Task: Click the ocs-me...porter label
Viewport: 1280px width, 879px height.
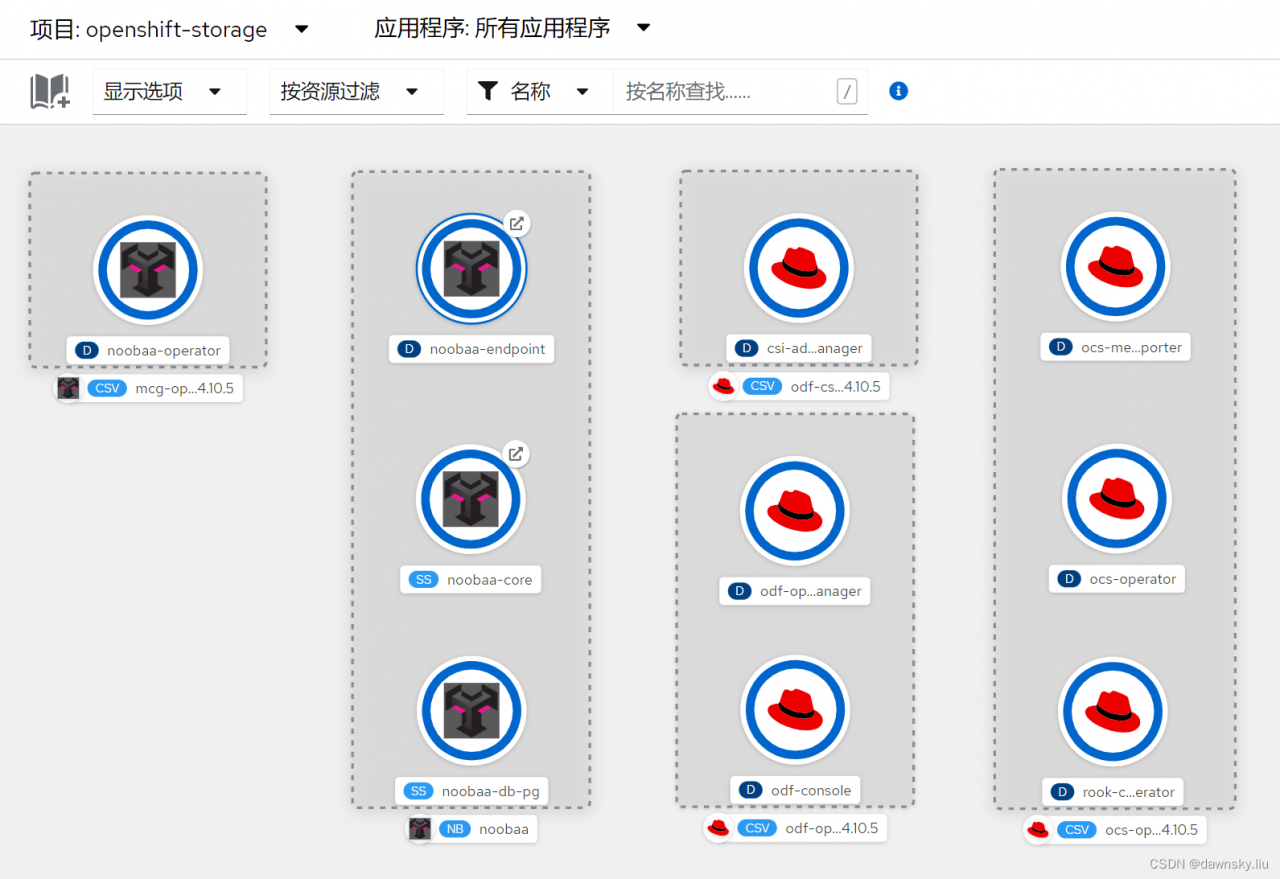Action: click(x=1115, y=347)
